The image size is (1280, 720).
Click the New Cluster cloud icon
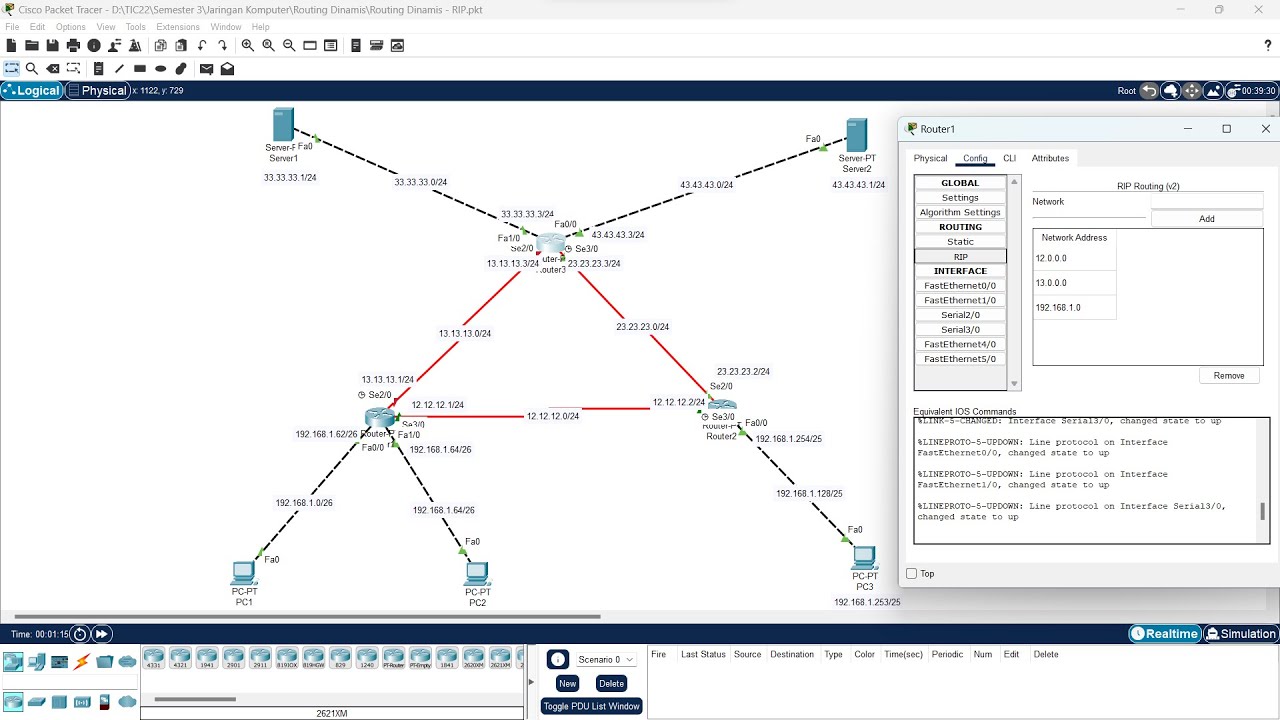1171,91
